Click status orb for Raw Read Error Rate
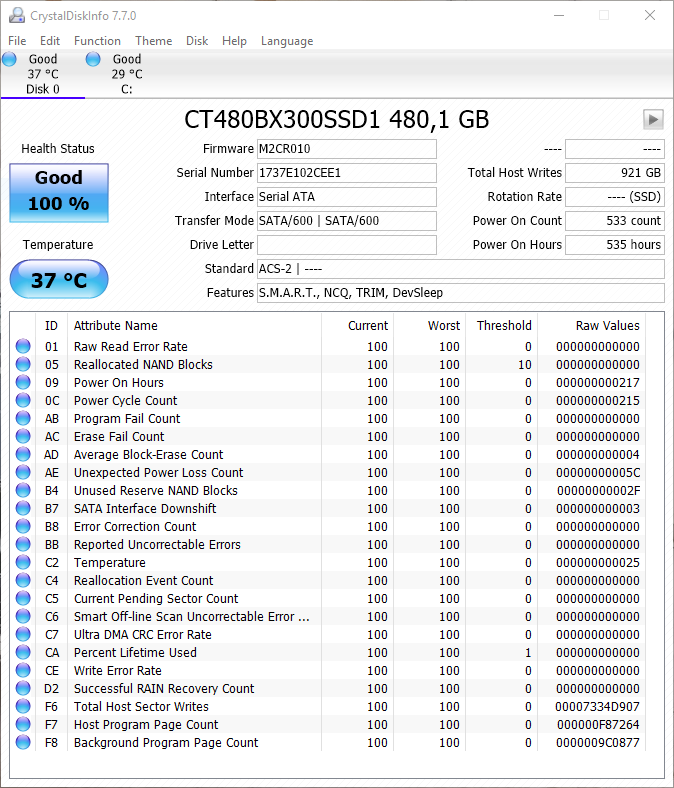 23,346
